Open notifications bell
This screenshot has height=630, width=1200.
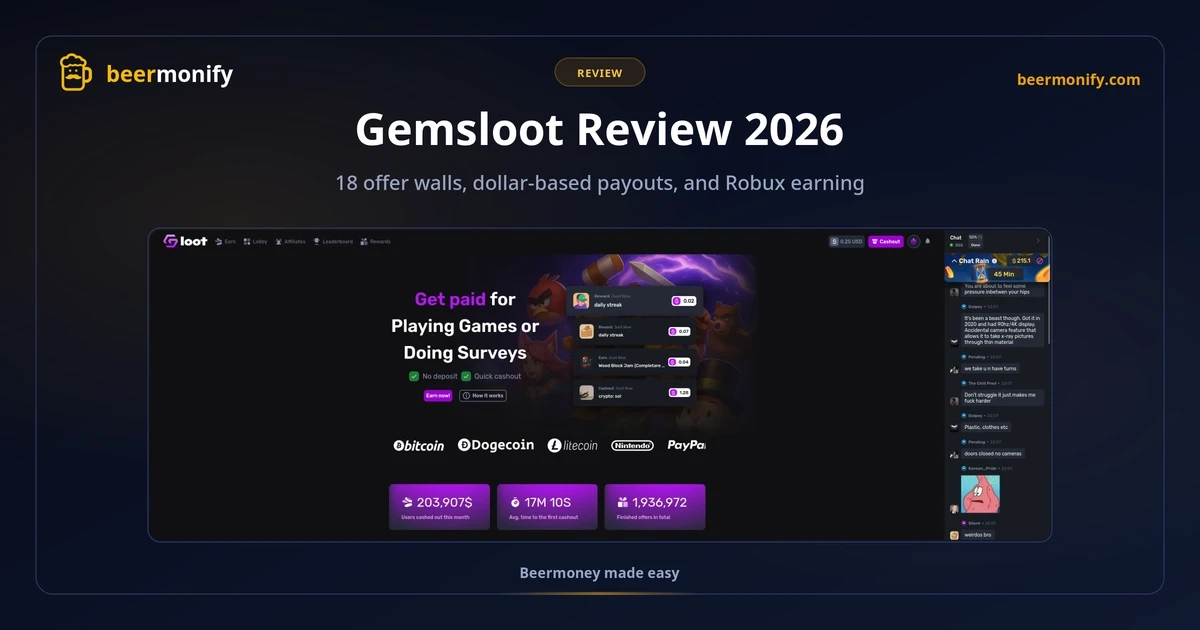click(x=928, y=241)
